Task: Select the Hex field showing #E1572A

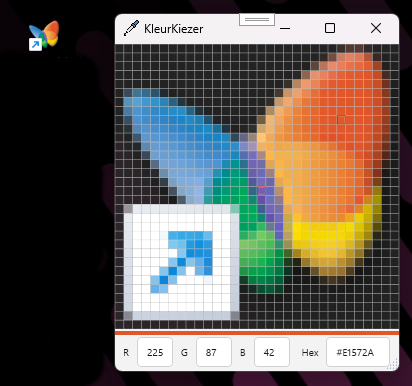Action: coord(358,352)
